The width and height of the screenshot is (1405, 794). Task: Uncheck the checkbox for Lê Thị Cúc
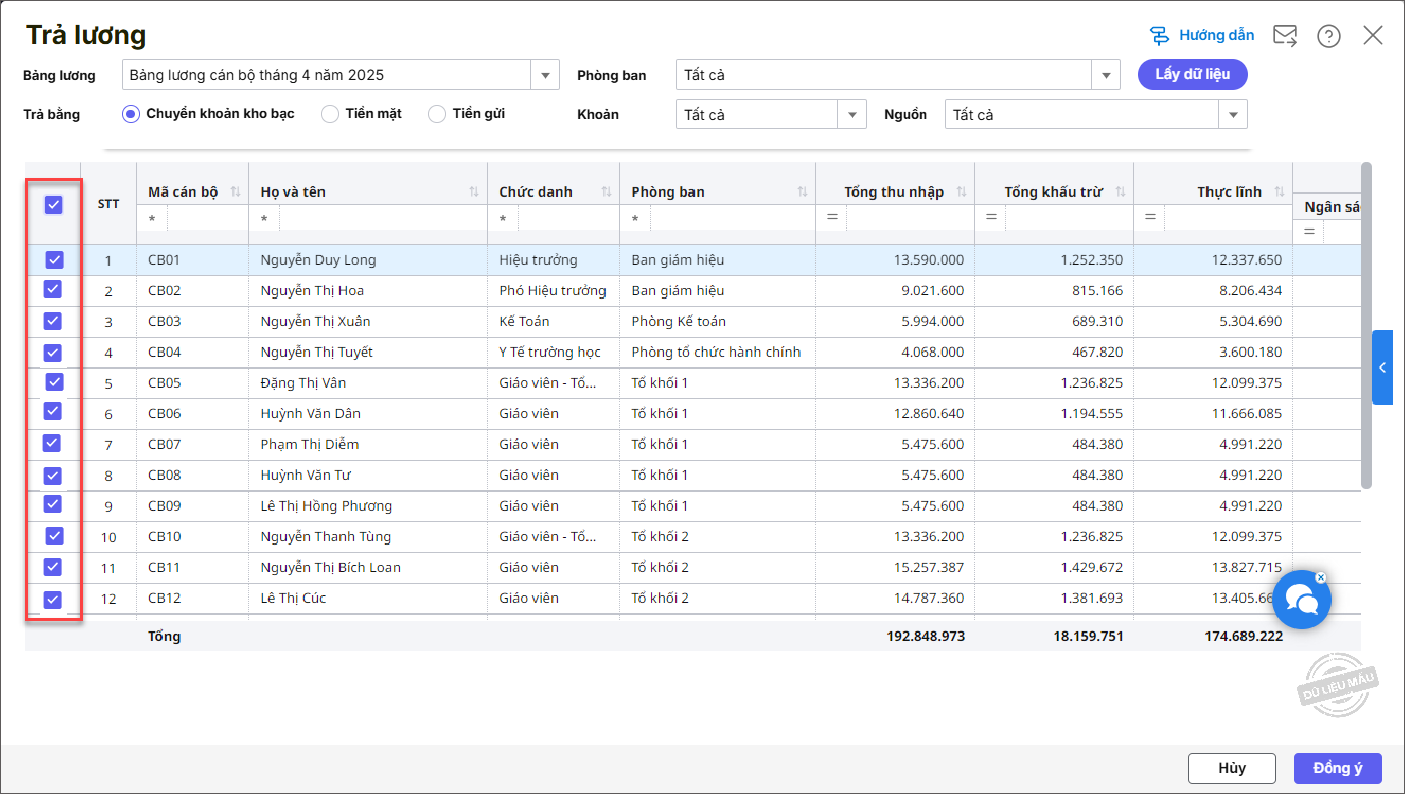[x=54, y=600]
